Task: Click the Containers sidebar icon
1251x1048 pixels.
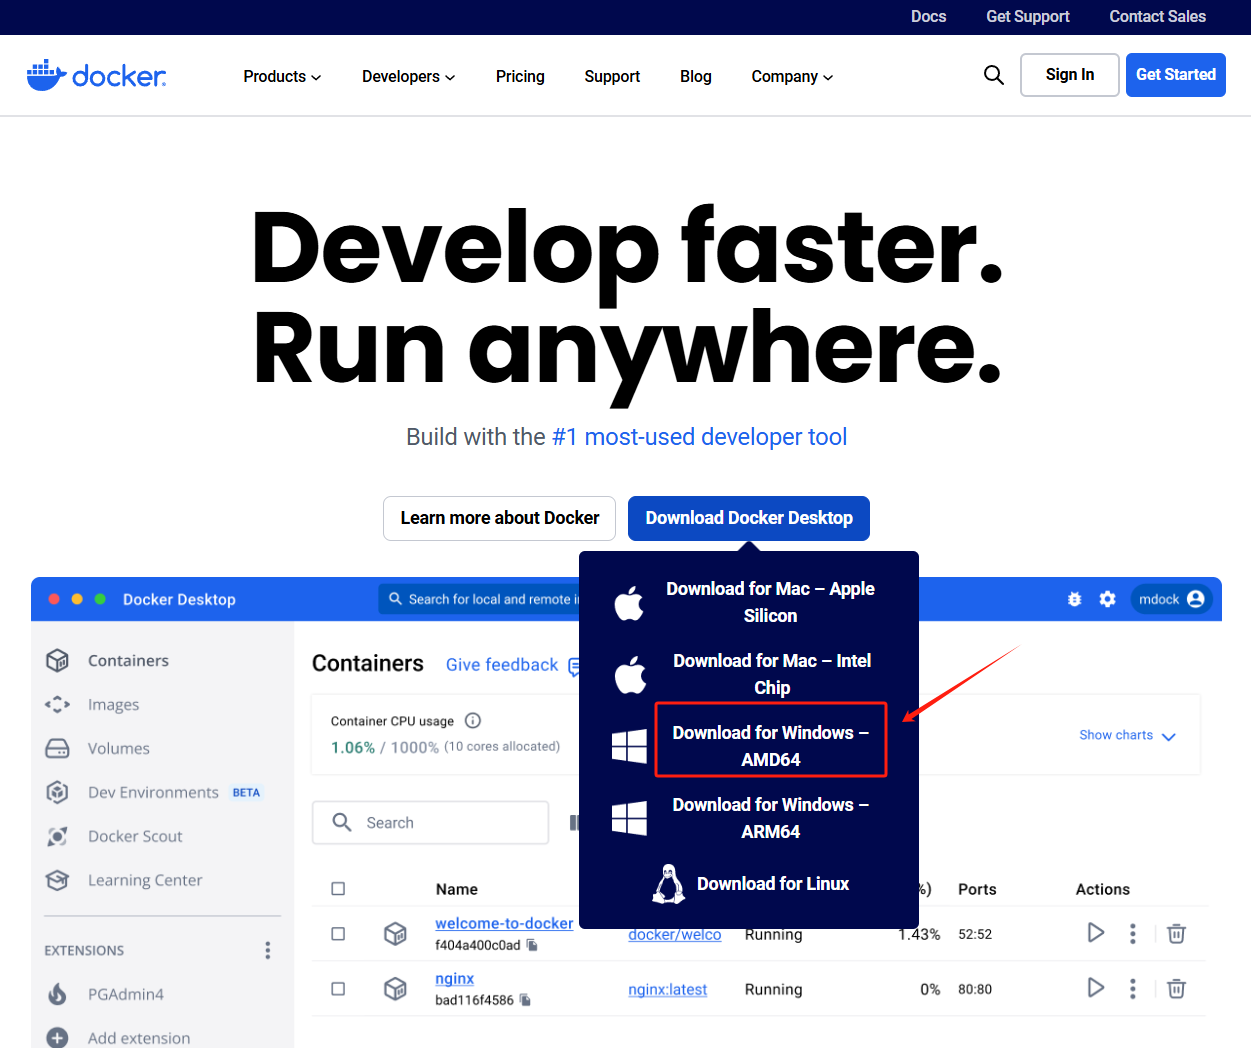Action: coord(58,660)
